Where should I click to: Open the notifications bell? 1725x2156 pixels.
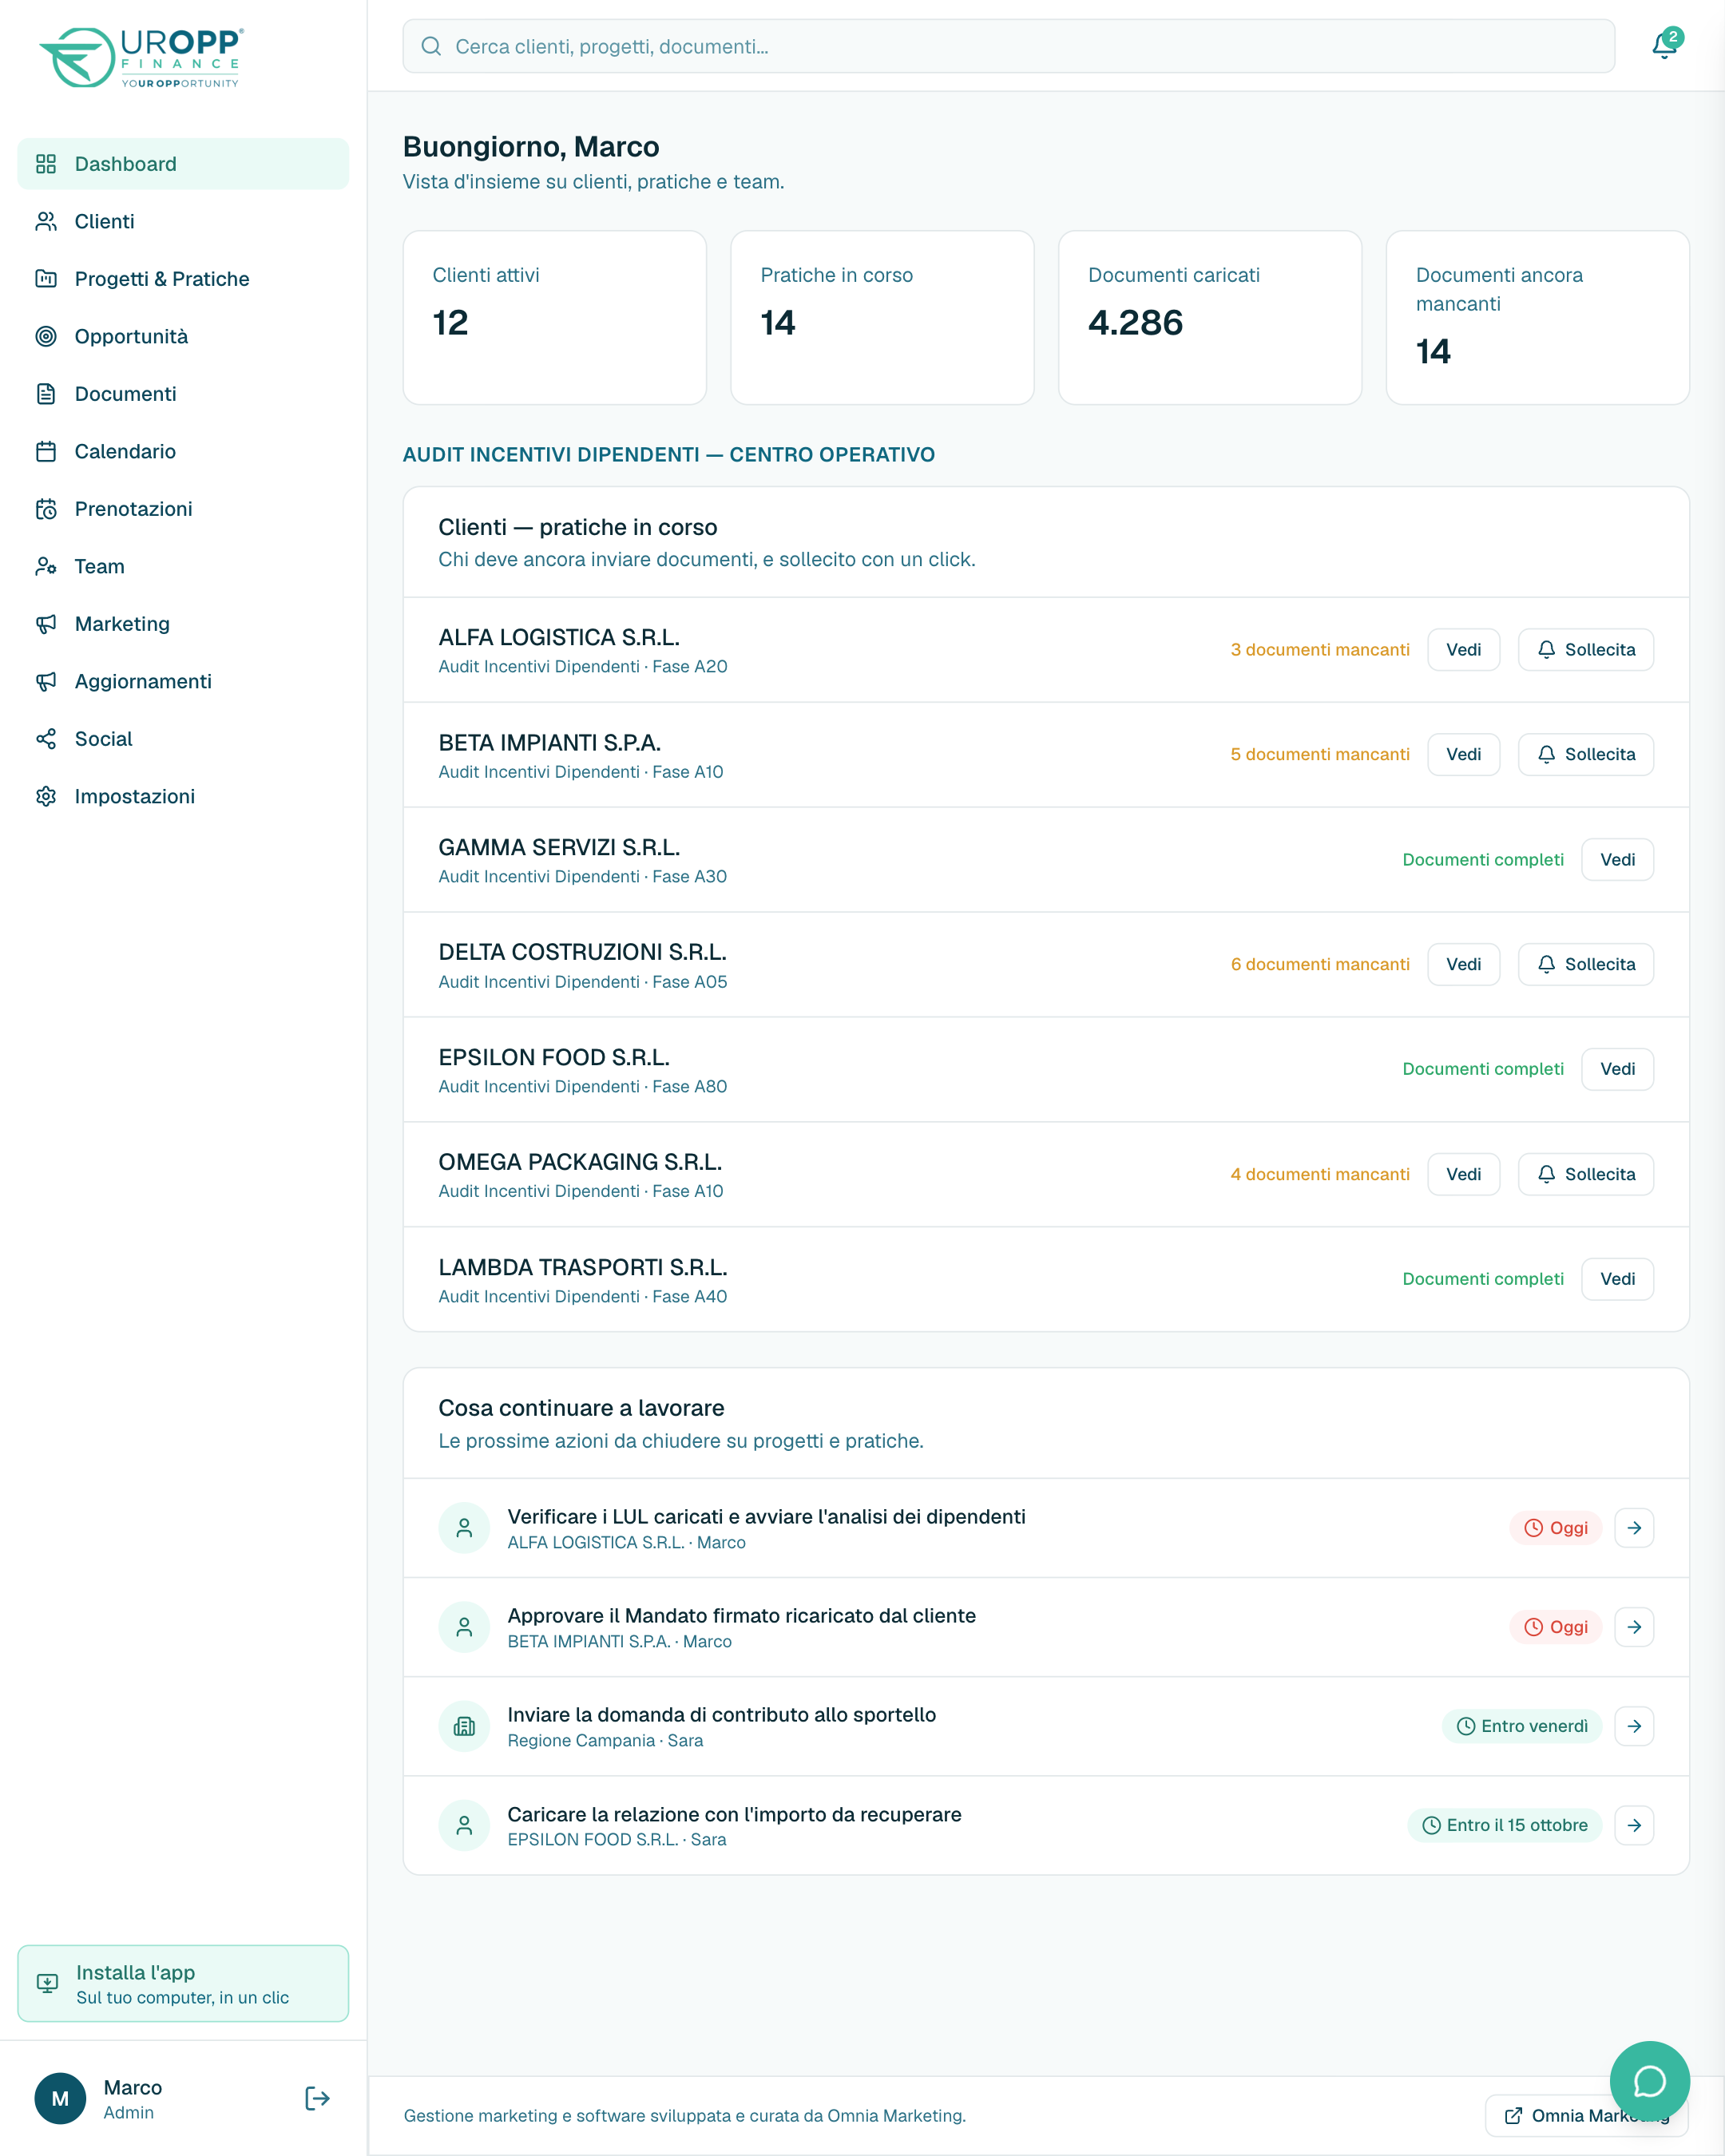pos(1664,46)
